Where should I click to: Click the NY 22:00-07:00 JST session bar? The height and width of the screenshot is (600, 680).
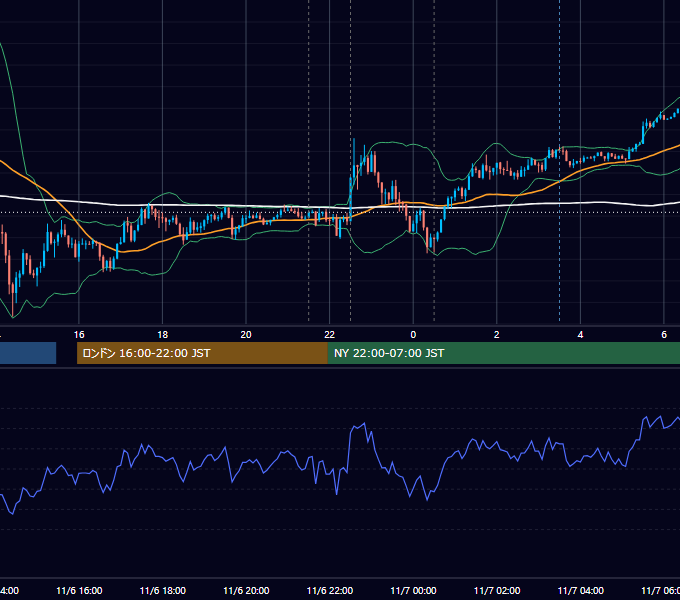click(x=503, y=353)
